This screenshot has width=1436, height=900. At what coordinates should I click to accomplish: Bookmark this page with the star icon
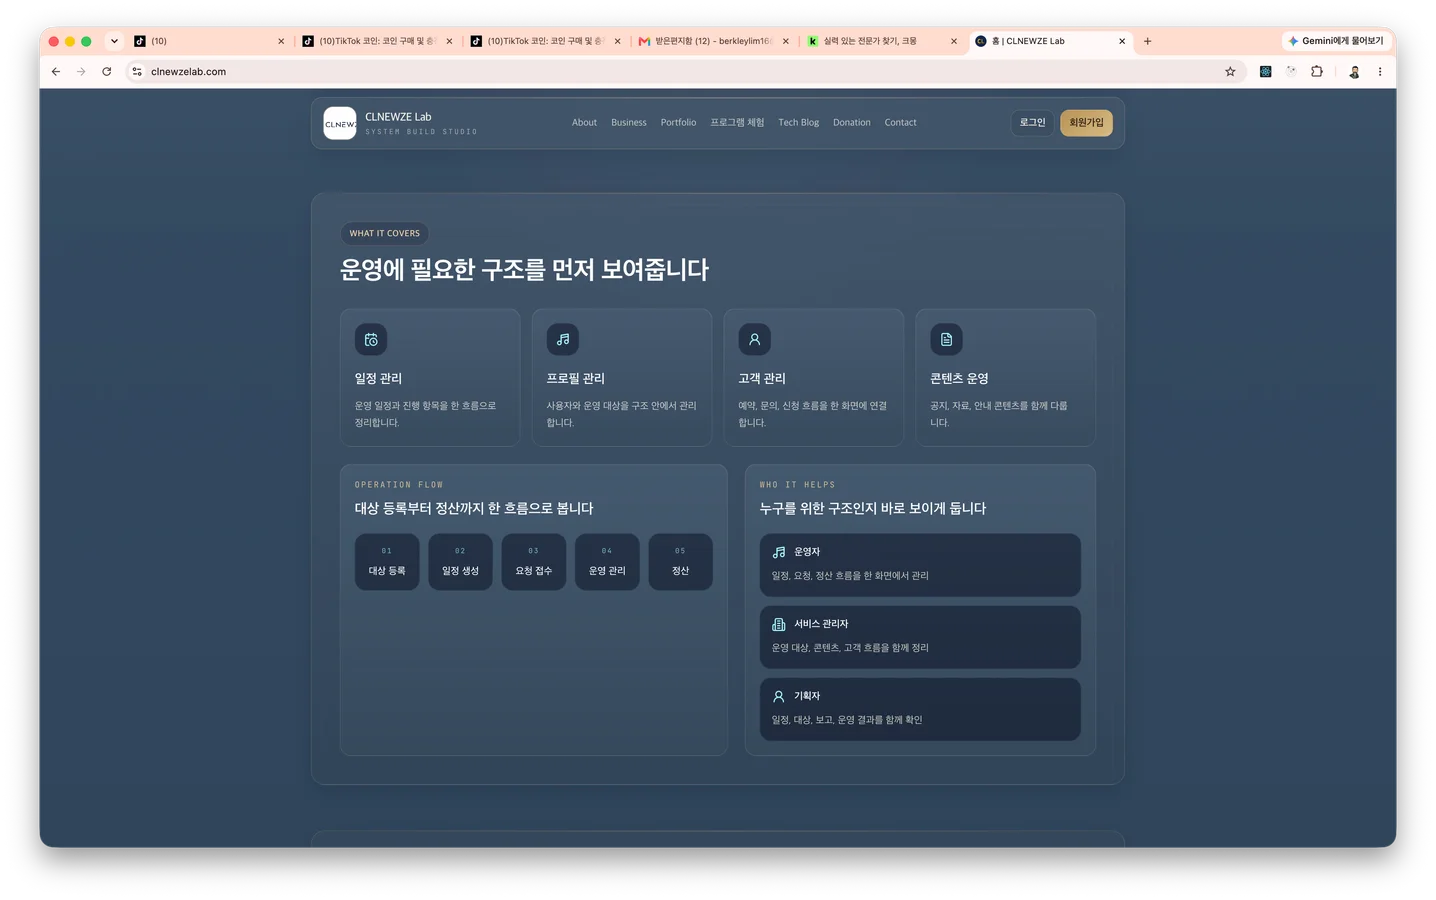tap(1230, 72)
